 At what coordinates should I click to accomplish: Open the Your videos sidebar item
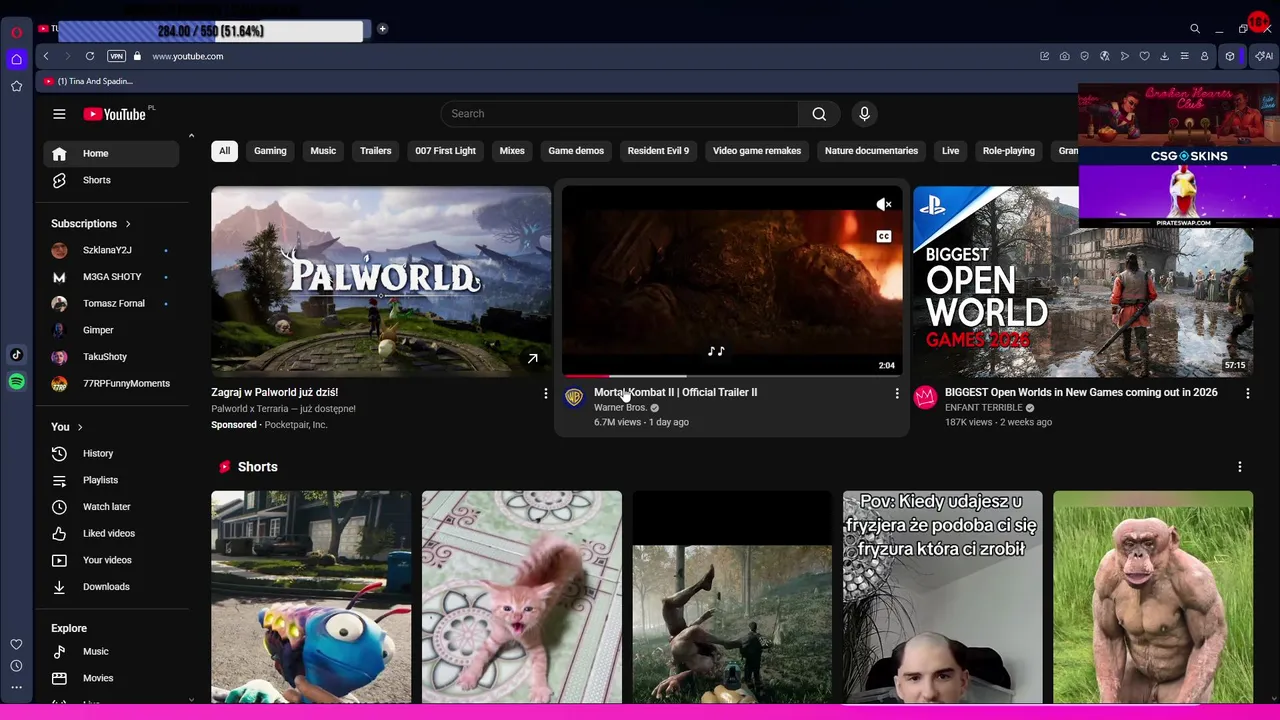111,560
